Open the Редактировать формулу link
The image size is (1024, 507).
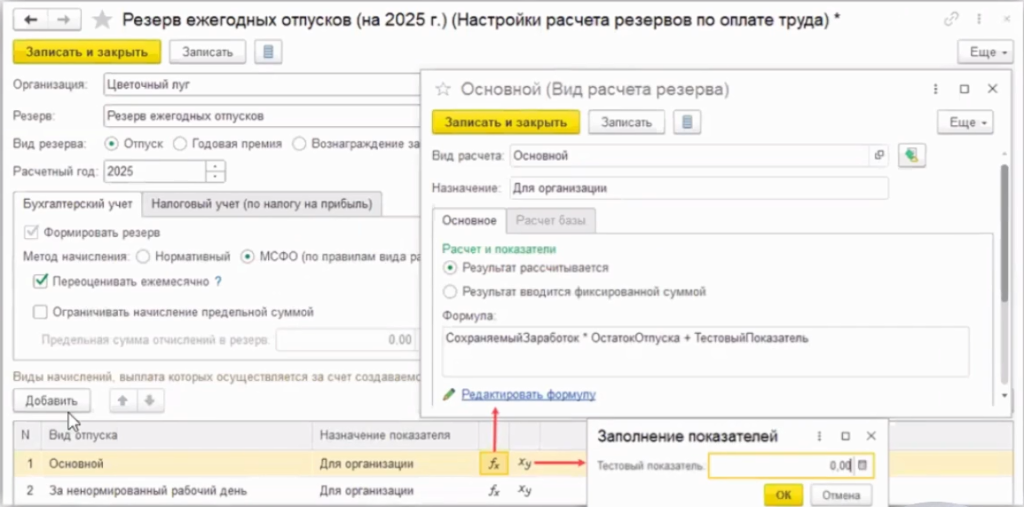528,395
